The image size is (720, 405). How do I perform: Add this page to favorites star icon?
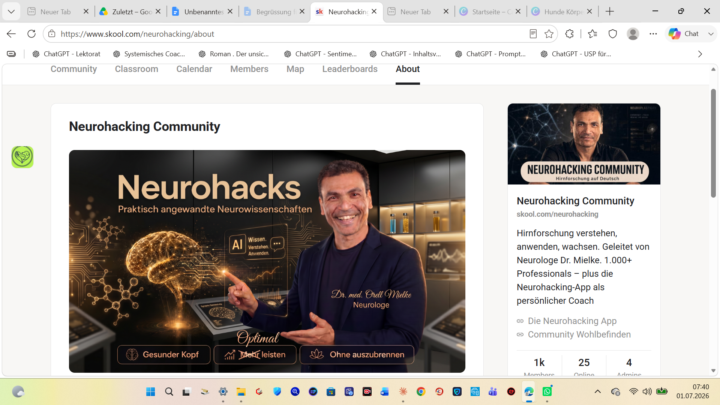pos(549,34)
